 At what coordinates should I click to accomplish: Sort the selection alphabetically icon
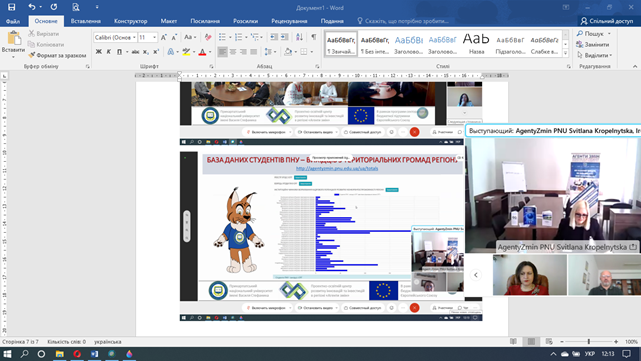[299, 37]
